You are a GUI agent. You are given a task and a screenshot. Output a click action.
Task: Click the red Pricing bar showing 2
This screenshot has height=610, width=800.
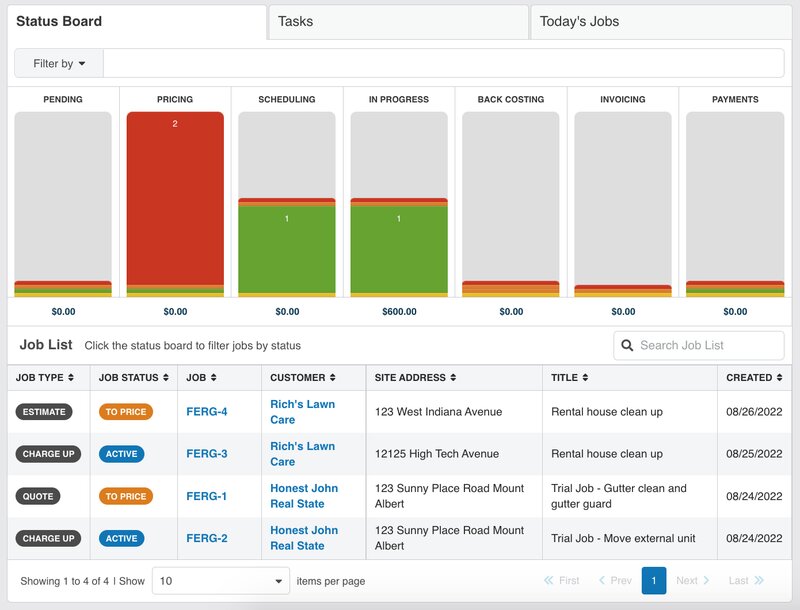point(175,198)
